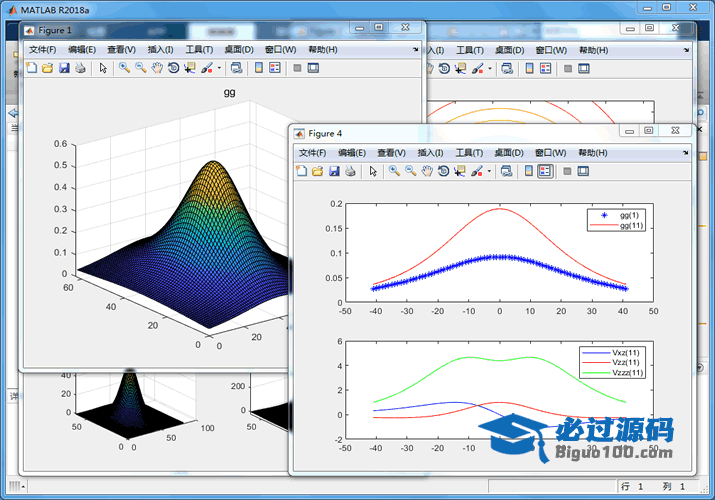Viewport: 715px width, 500px height.
Task: Open 窗口(W) menu in Figure 4
Action: click(x=550, y=153)
